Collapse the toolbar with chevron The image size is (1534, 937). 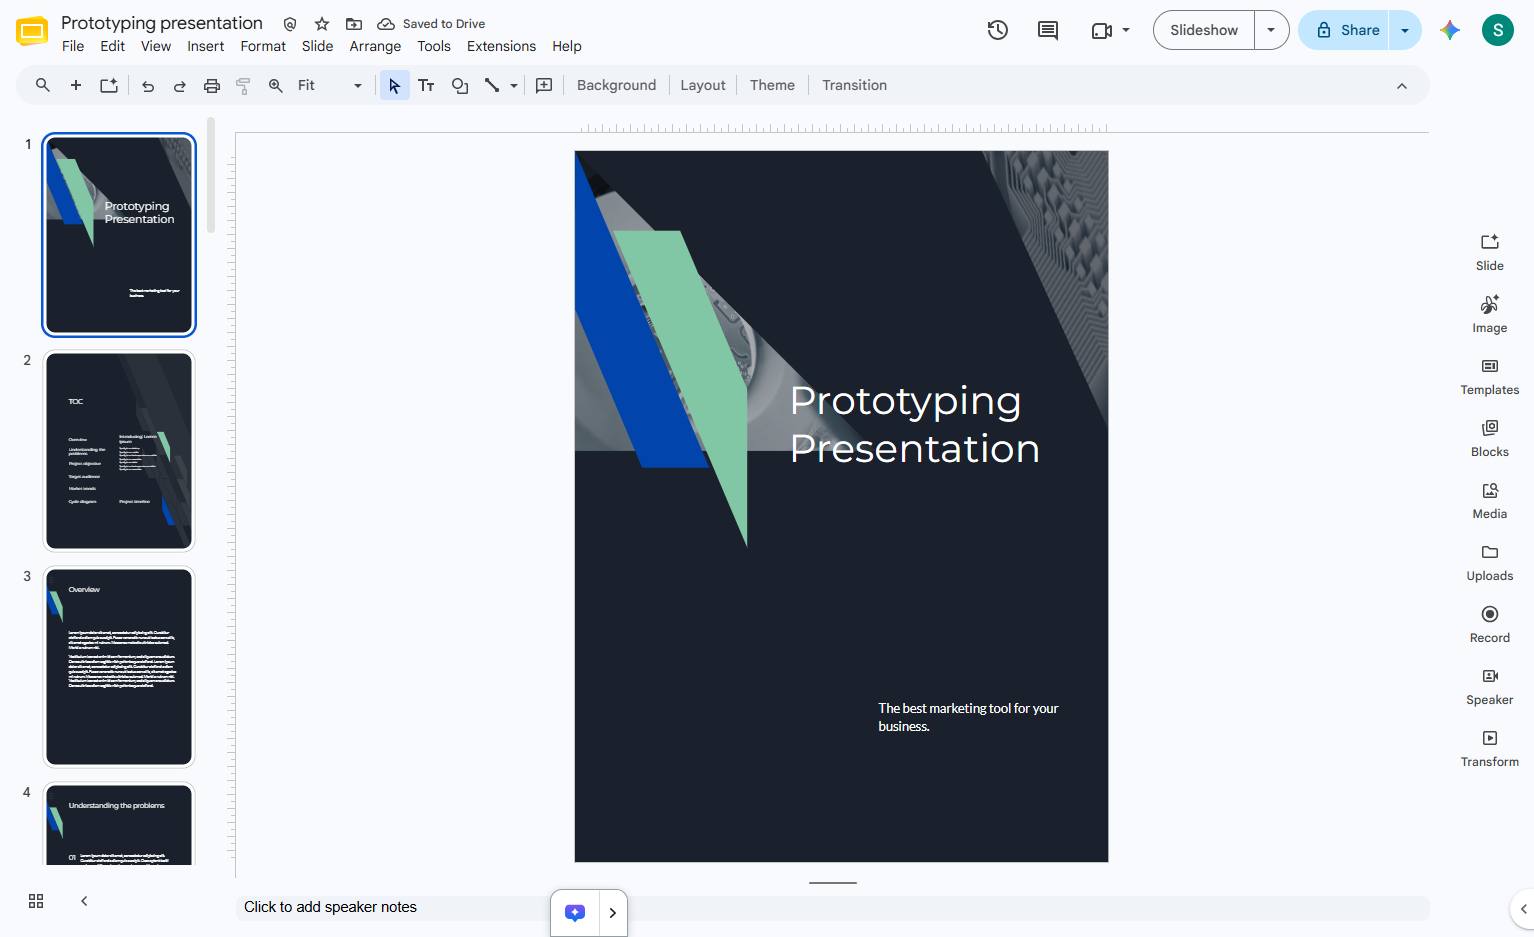tap(1402, 86)
